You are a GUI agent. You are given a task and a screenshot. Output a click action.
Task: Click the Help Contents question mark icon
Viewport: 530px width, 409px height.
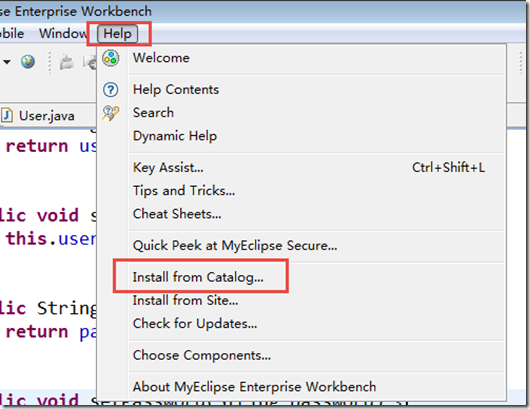[111, 90]
